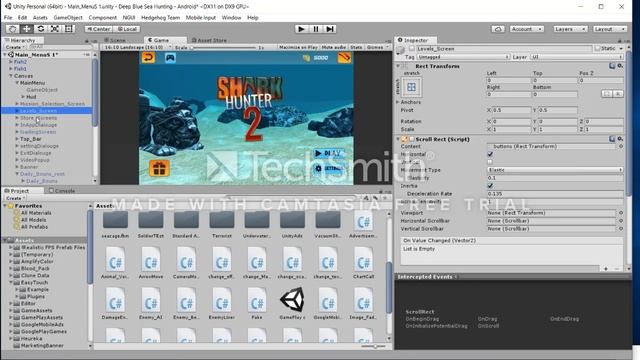Select the Rotate tool in toolbar
Screen dimensions: 640x360
pos(41,29)
